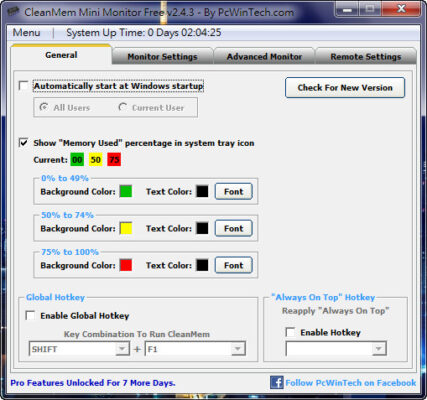Open the Advanced Monitor tab
Image resolution: width=427 pixels, height=400 pixels.
264,57
